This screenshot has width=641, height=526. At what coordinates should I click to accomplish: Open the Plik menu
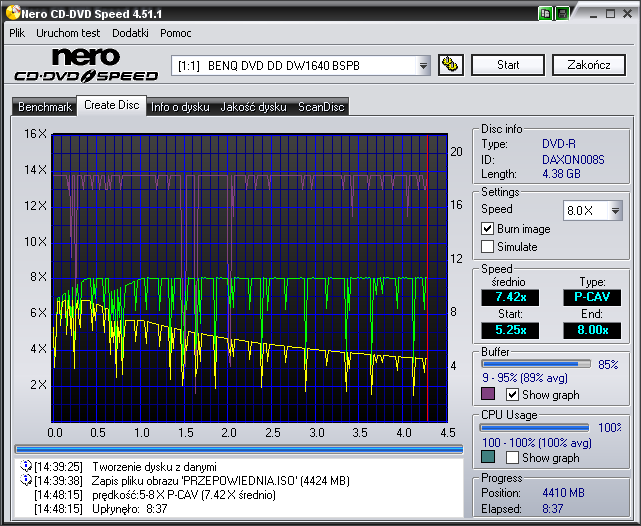(17, 33)
